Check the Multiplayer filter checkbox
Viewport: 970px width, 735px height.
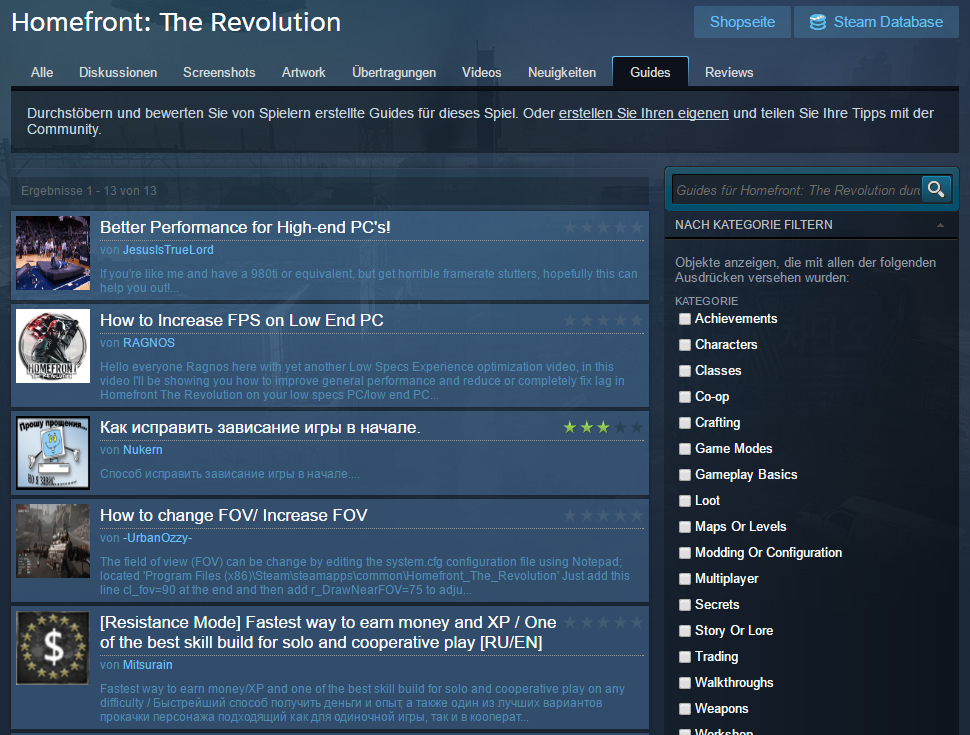(x=685, y=579)
